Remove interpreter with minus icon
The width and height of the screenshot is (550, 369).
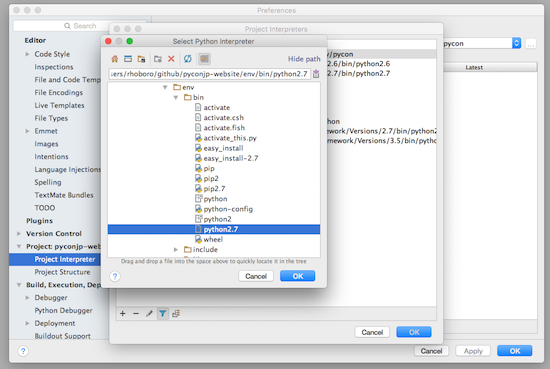136,314
